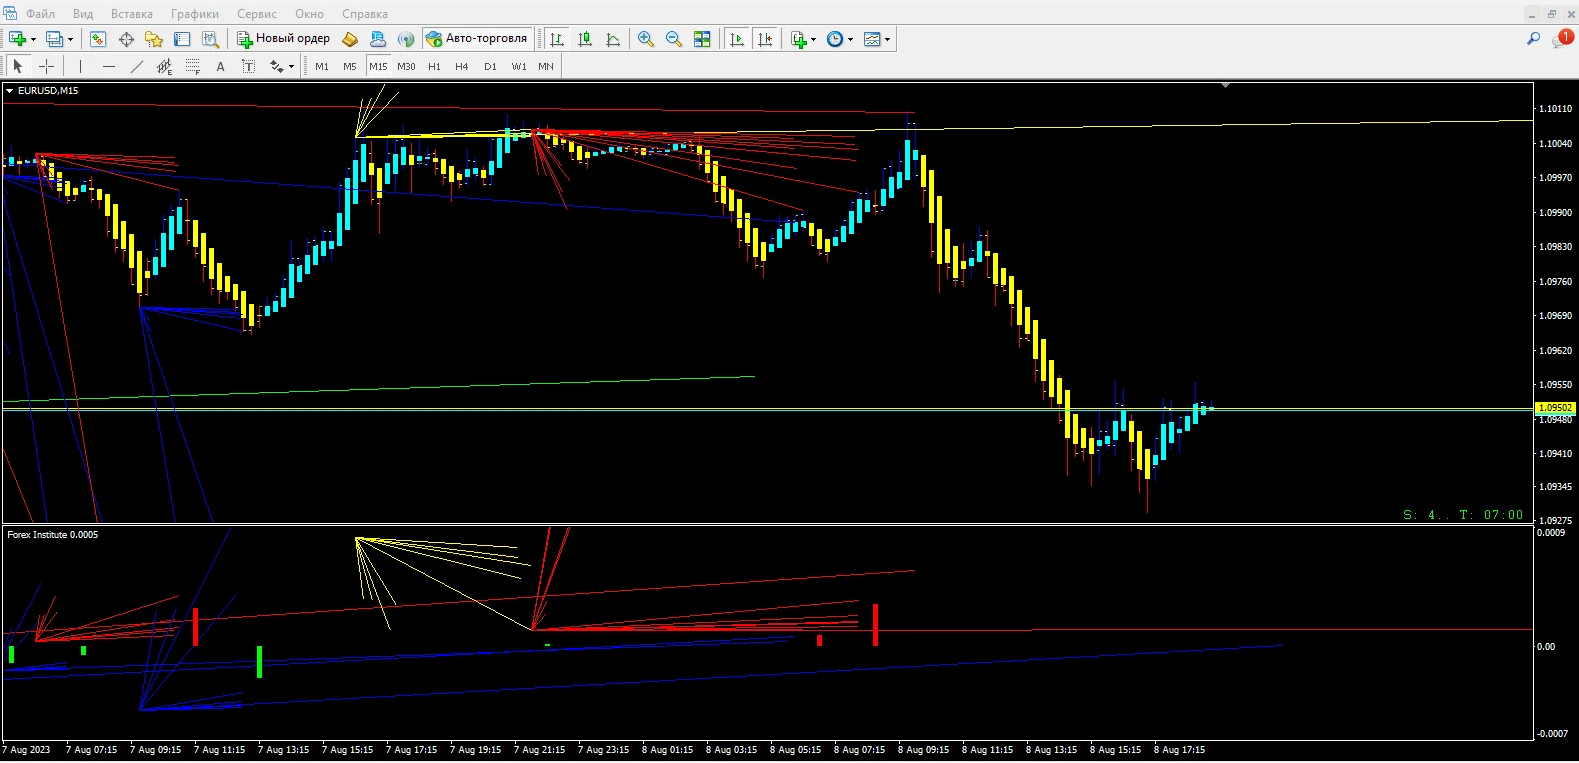Open the search magnifier at top right

point(1533,39)
